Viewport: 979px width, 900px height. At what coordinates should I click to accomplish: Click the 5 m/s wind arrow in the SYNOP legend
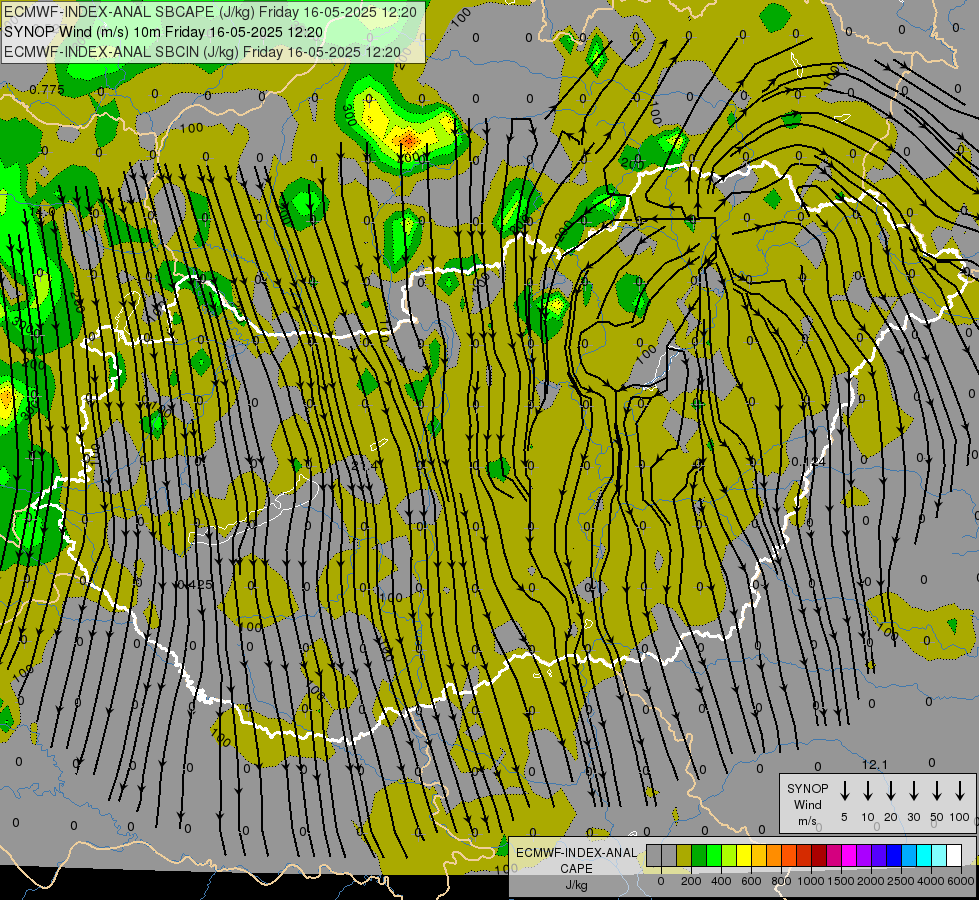tap(845, 791)
